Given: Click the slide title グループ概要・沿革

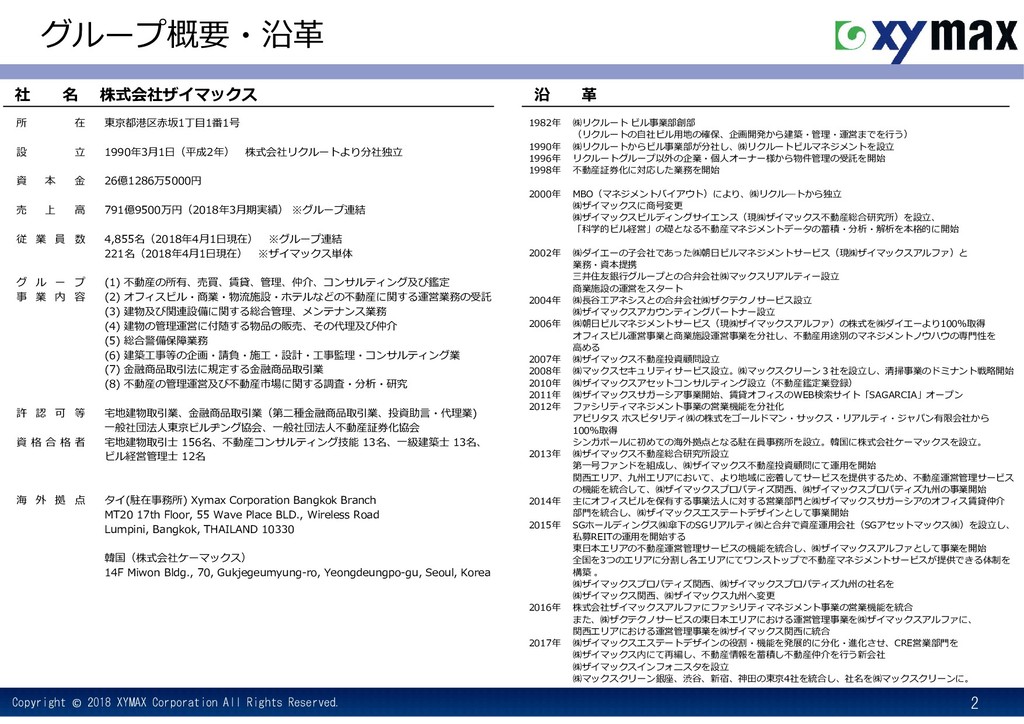Looking at the screenshot, I should pyautogui.click(x=182, y=34).
